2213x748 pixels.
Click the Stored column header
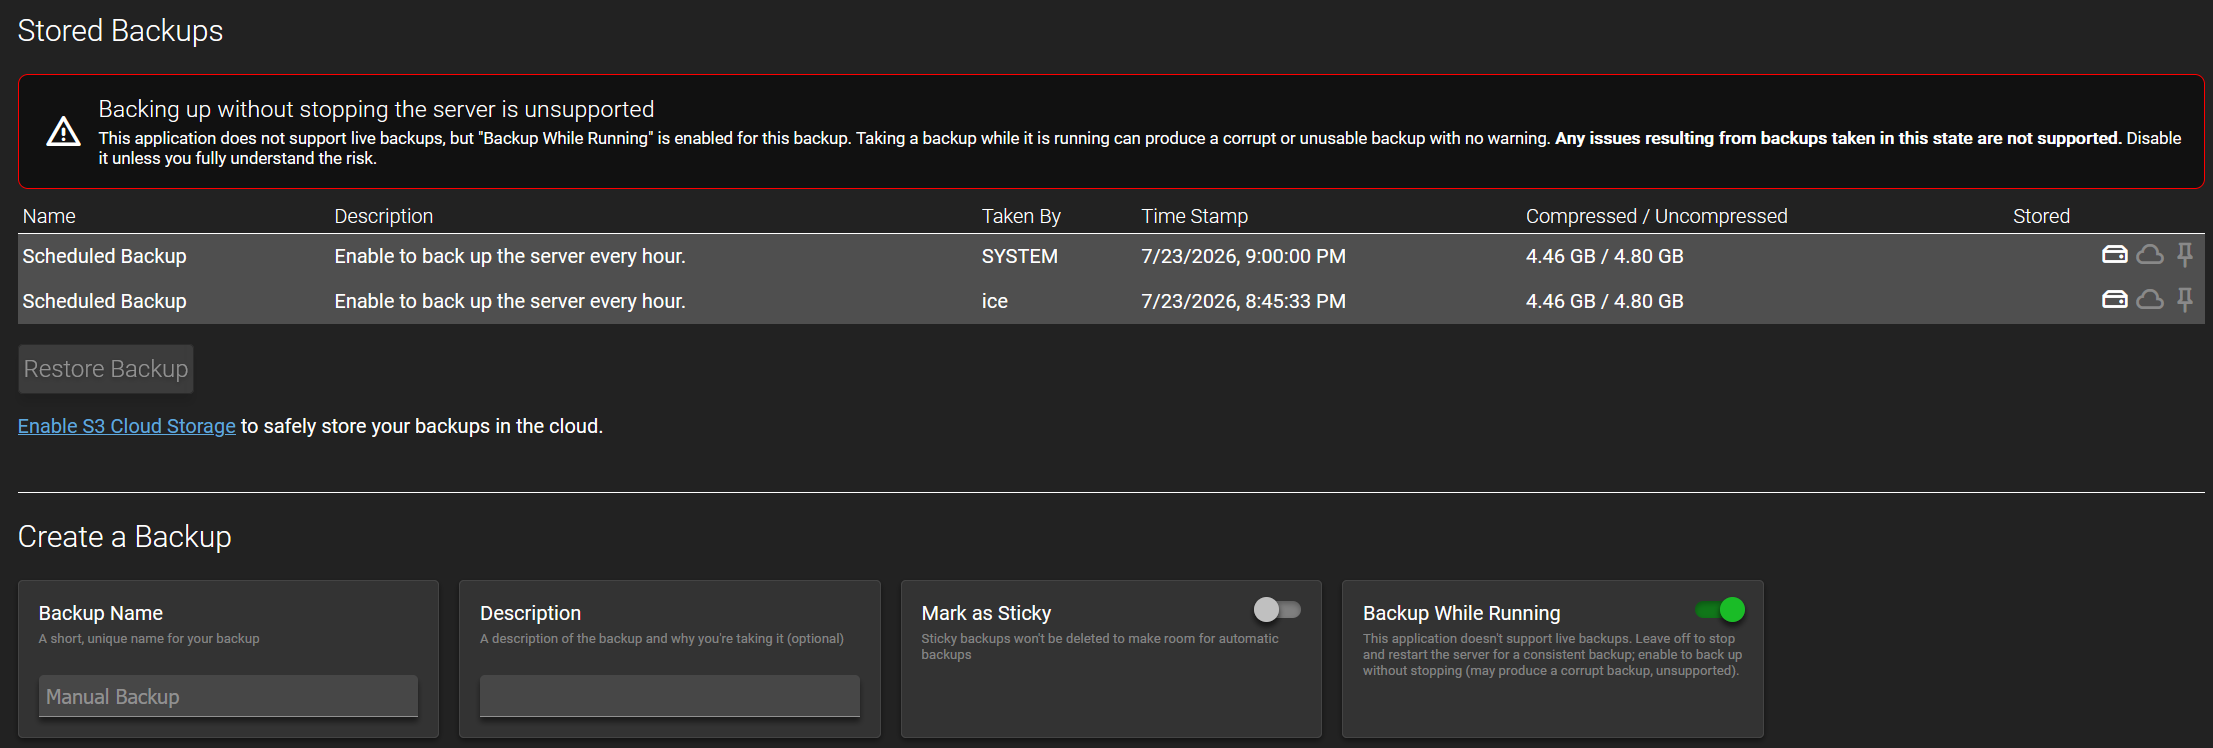coord(2041,216)
